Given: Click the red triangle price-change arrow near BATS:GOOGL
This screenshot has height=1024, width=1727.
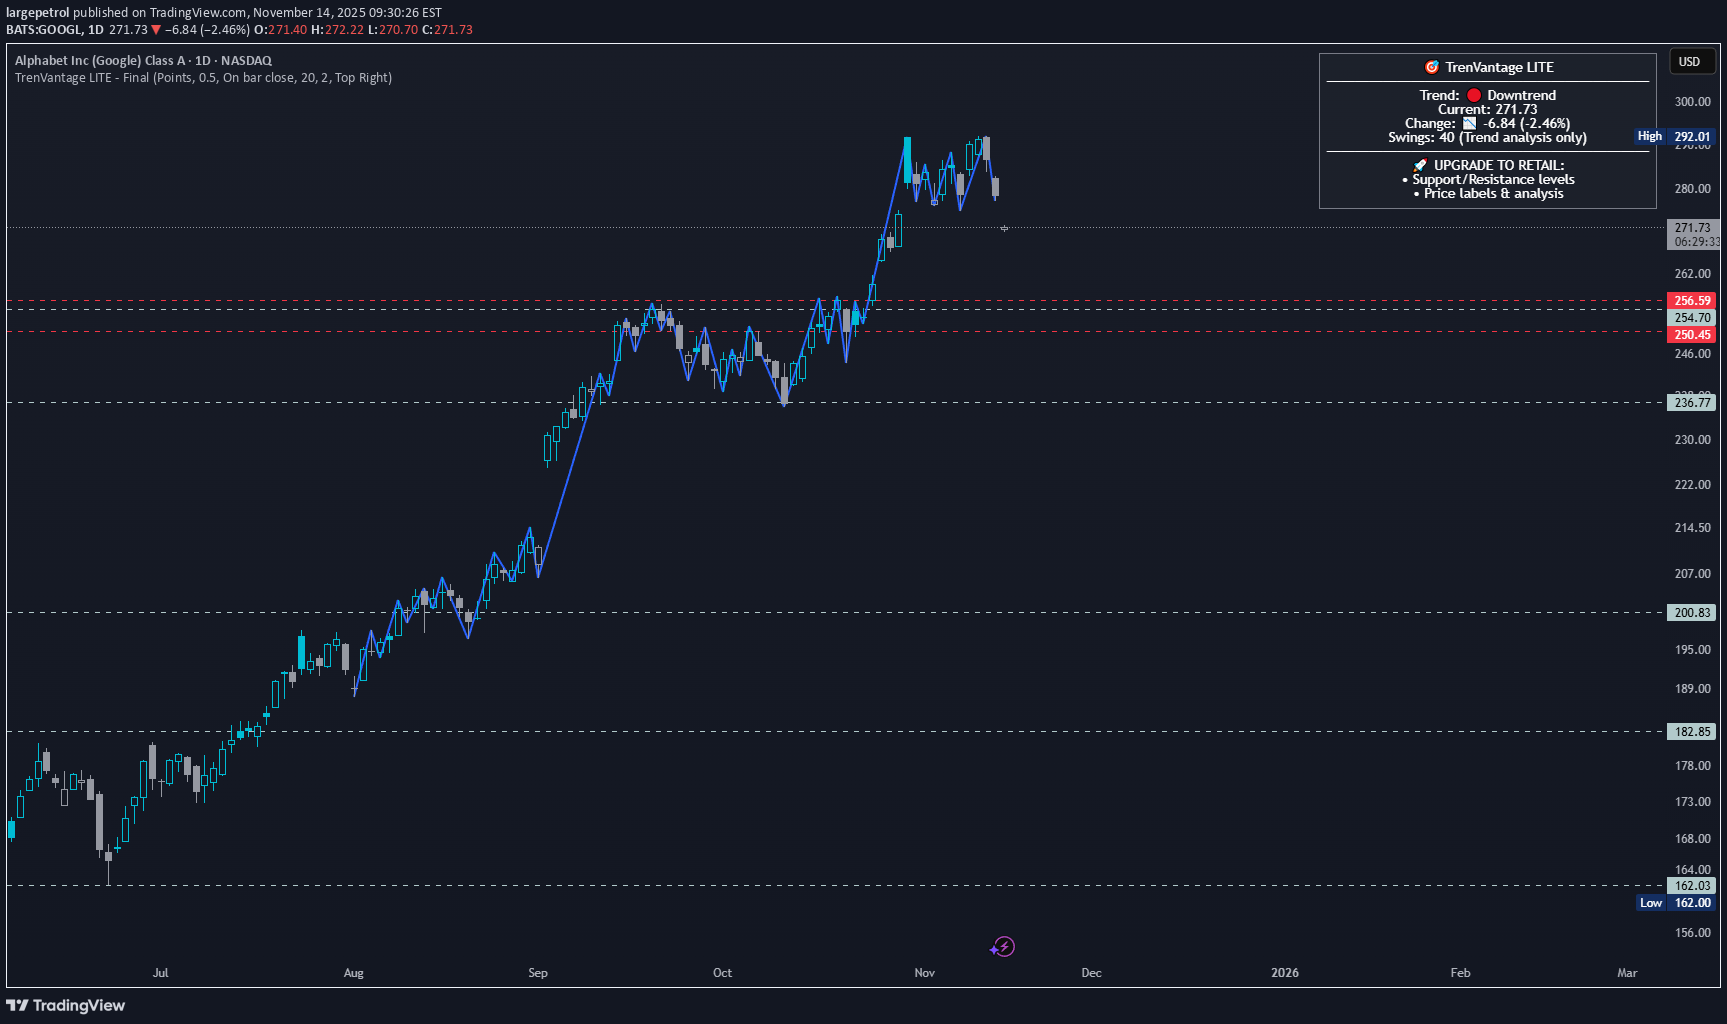Looking at the screenshot, I should coord(156,30).
